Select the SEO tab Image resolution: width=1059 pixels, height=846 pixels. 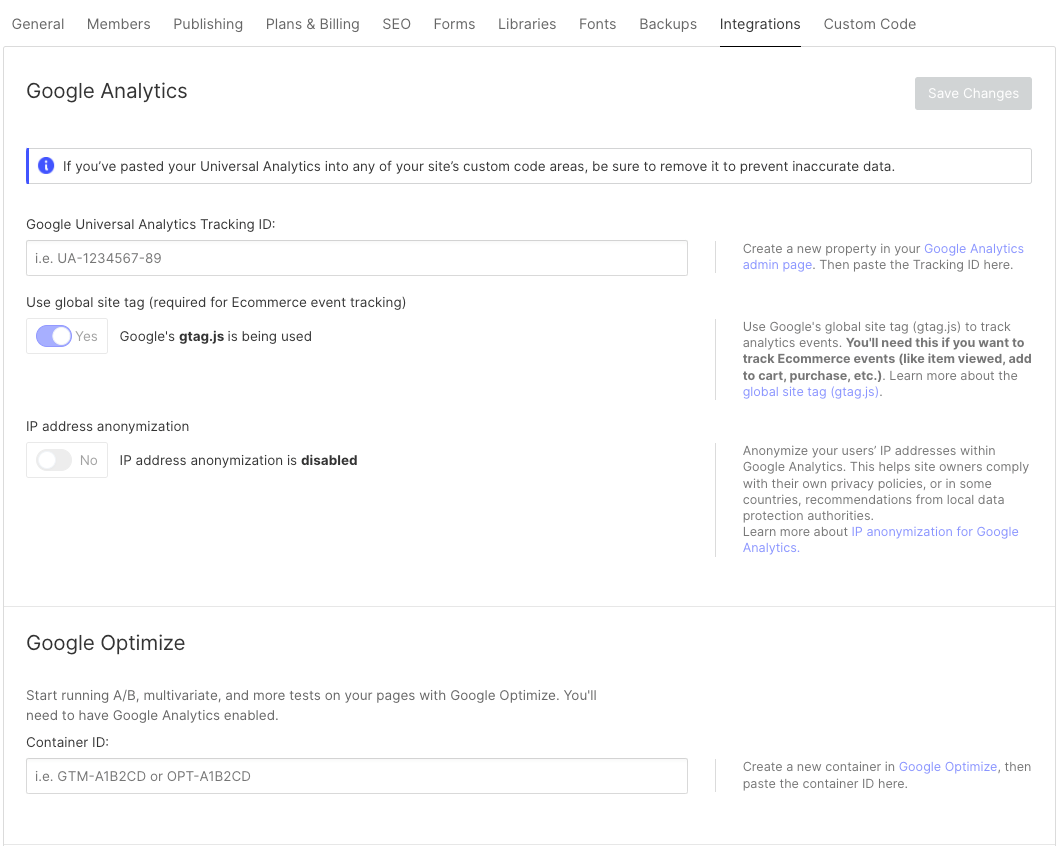(396, 24)
